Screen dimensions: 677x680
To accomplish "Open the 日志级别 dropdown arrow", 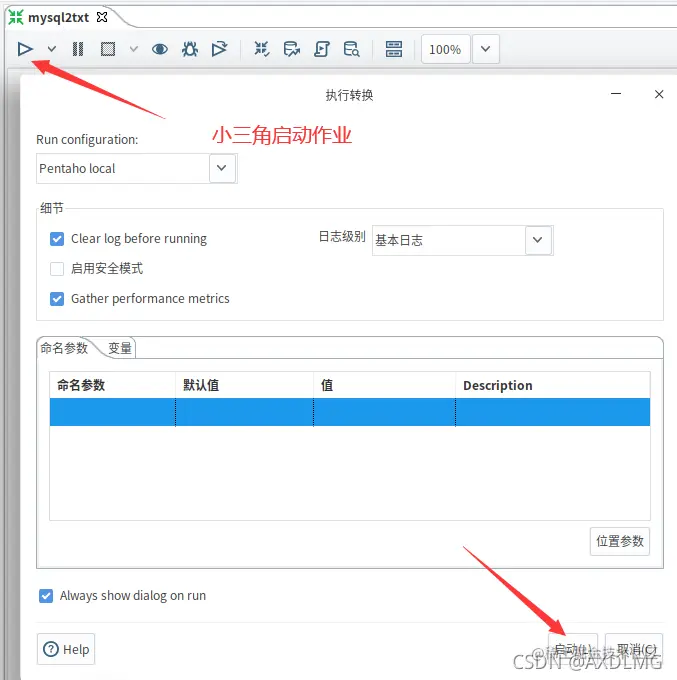I will (x=538, y=240).
